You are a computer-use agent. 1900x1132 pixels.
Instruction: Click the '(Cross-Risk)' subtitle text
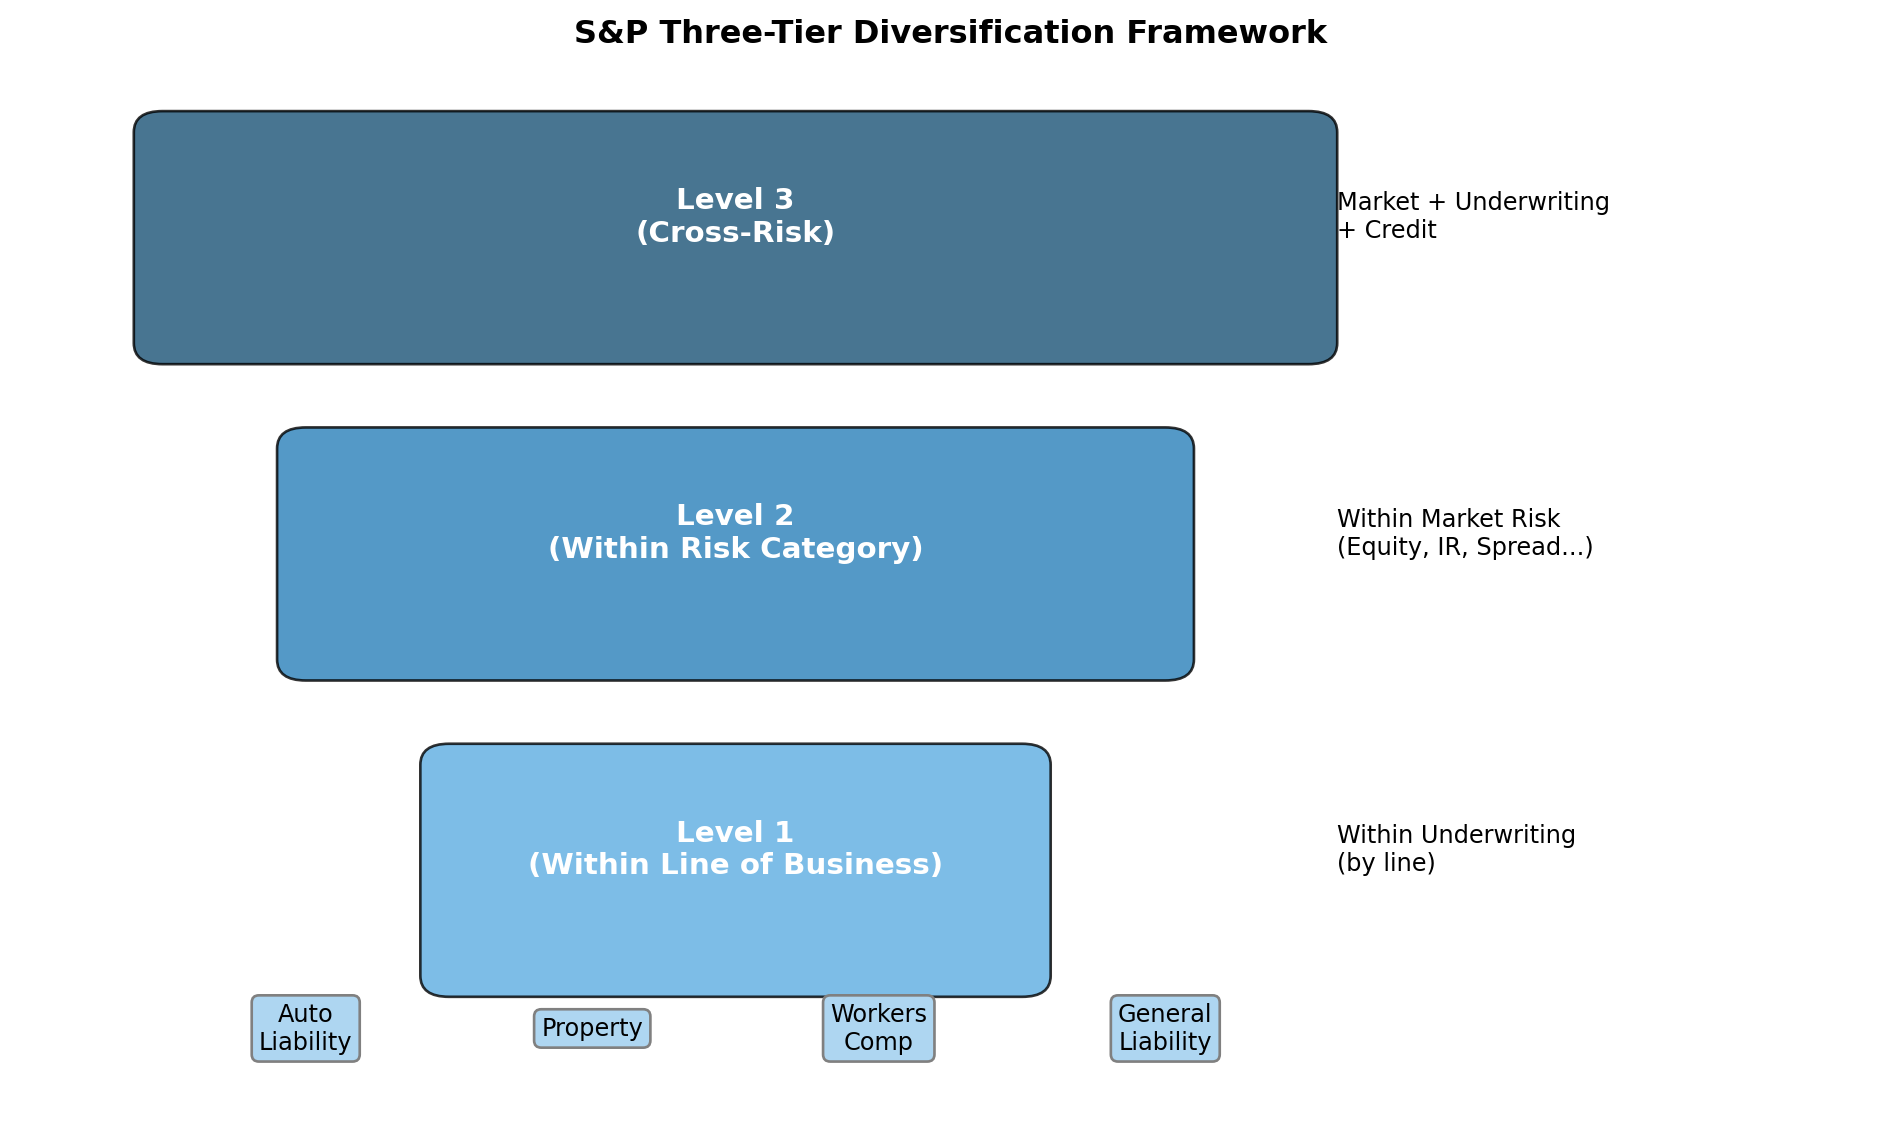click(x=735, y=233)
